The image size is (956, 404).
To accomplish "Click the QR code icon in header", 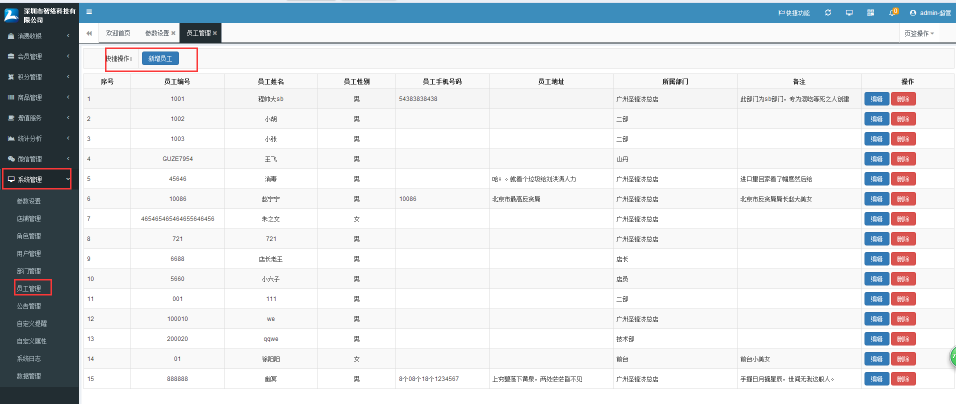I will point(870,13).
